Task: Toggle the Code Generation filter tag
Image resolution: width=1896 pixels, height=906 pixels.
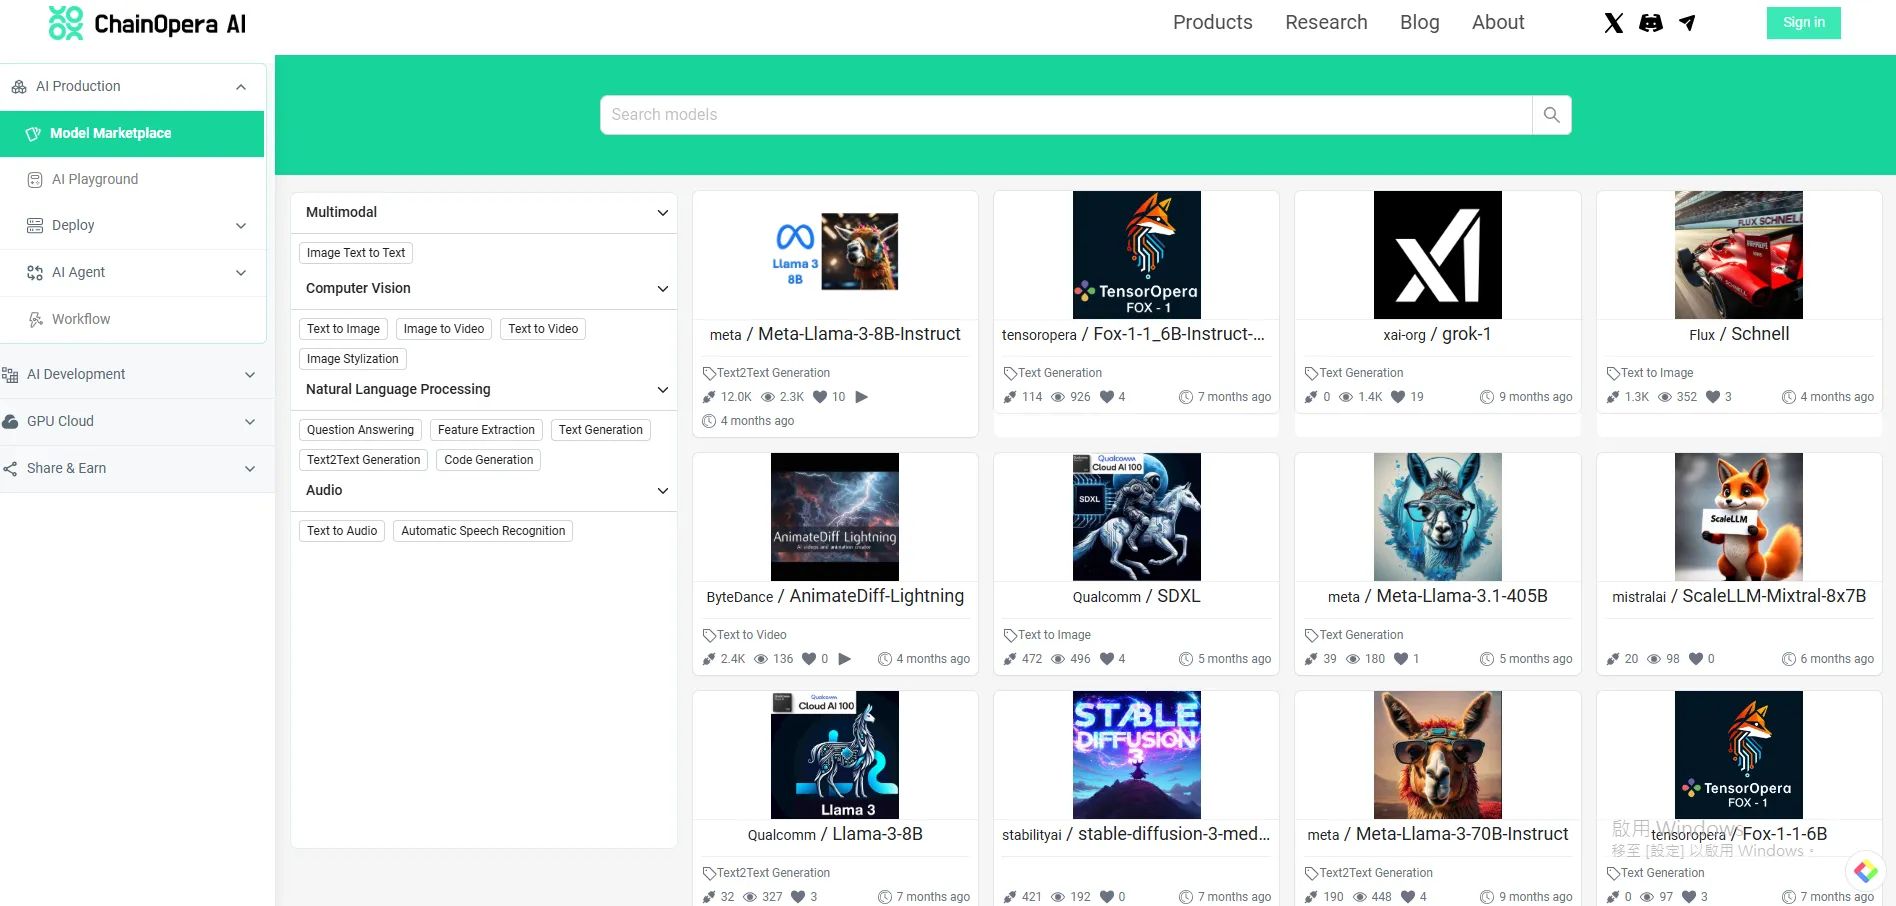Action: (x=488, y=460)
